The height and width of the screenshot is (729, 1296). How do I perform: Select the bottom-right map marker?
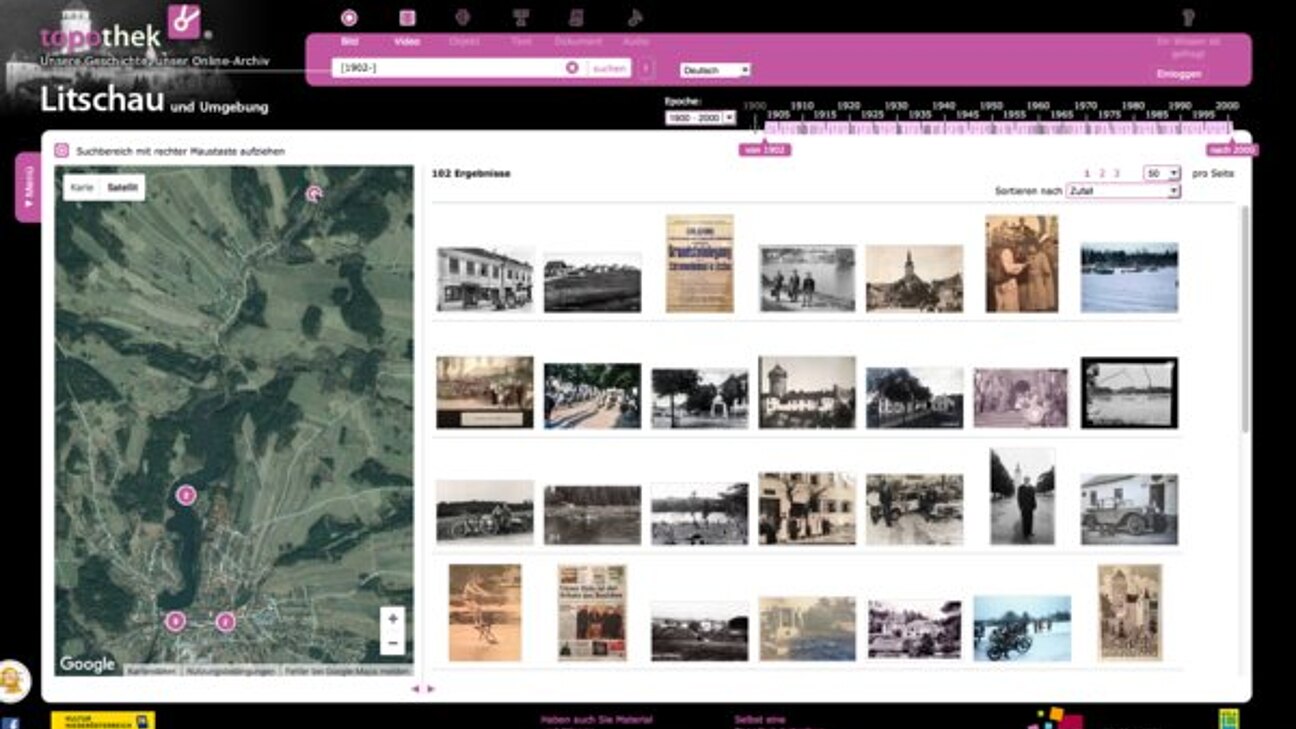(225, 621)
